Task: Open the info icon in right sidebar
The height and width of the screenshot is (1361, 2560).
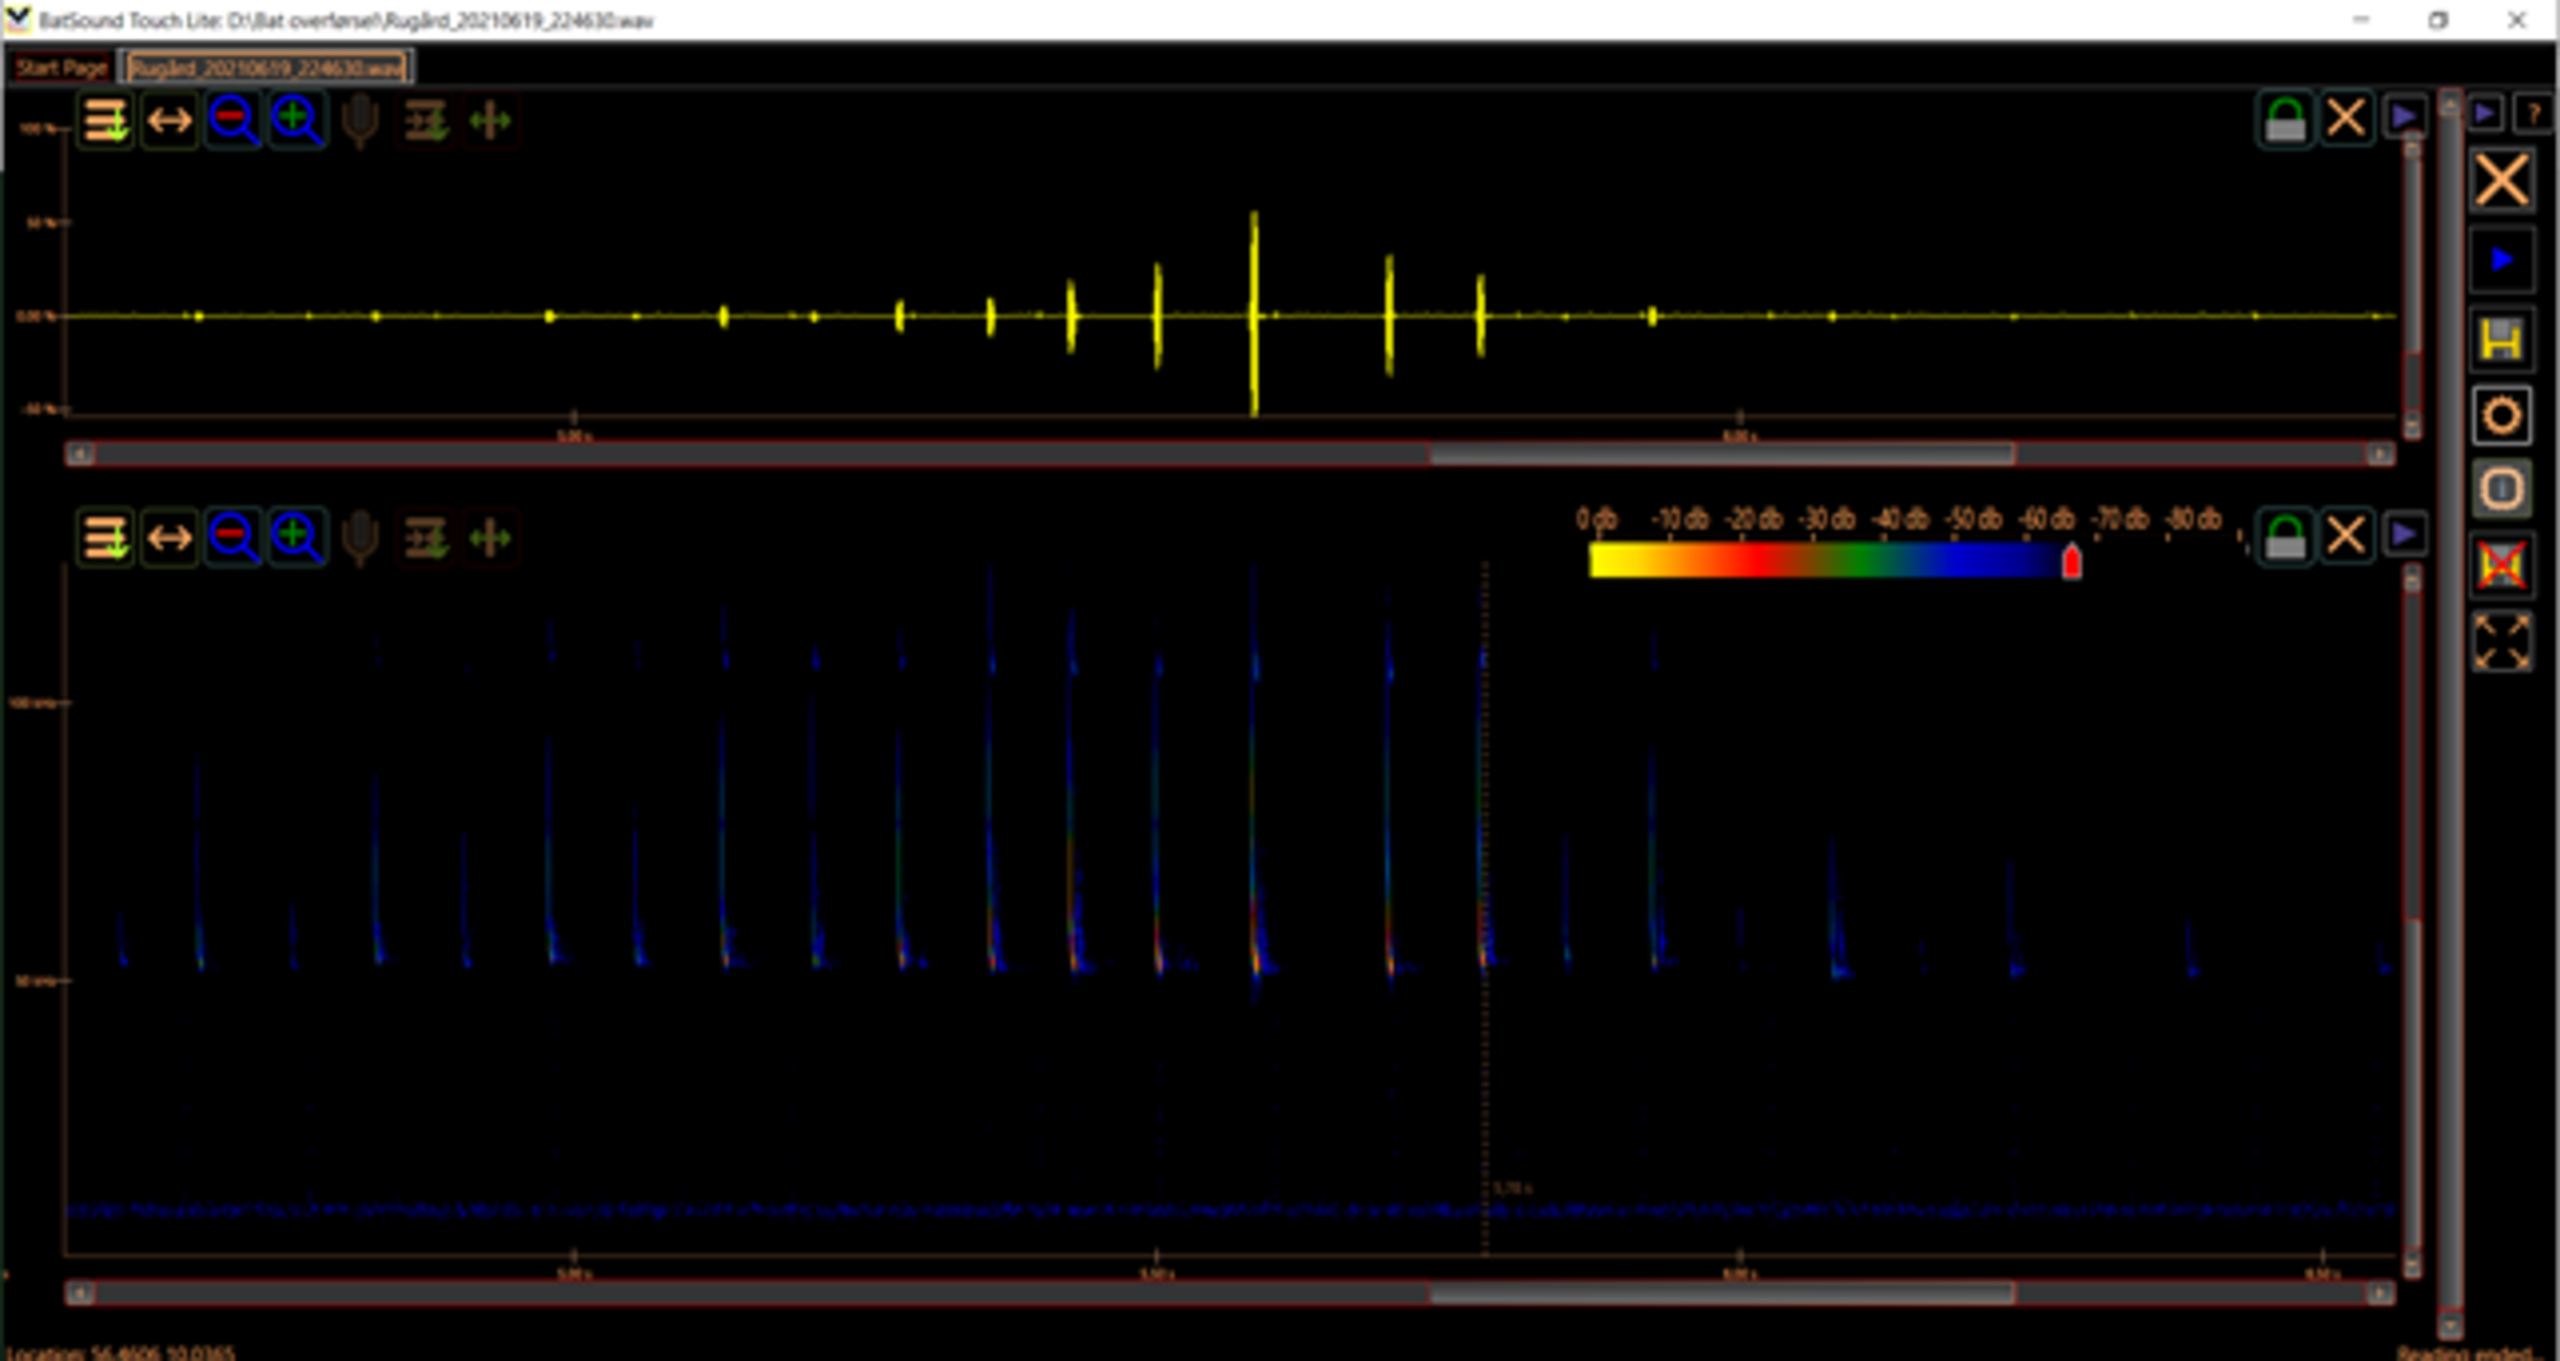Action: (x=2501, y=489)
